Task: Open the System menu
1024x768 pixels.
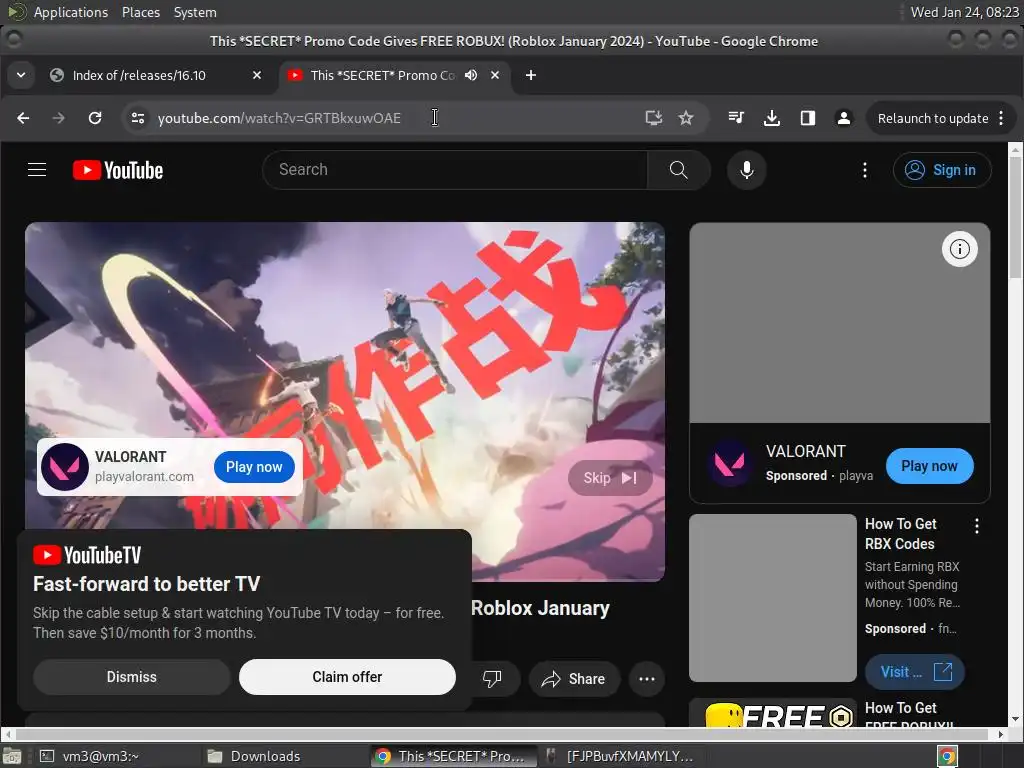Action: click(195, 12)
